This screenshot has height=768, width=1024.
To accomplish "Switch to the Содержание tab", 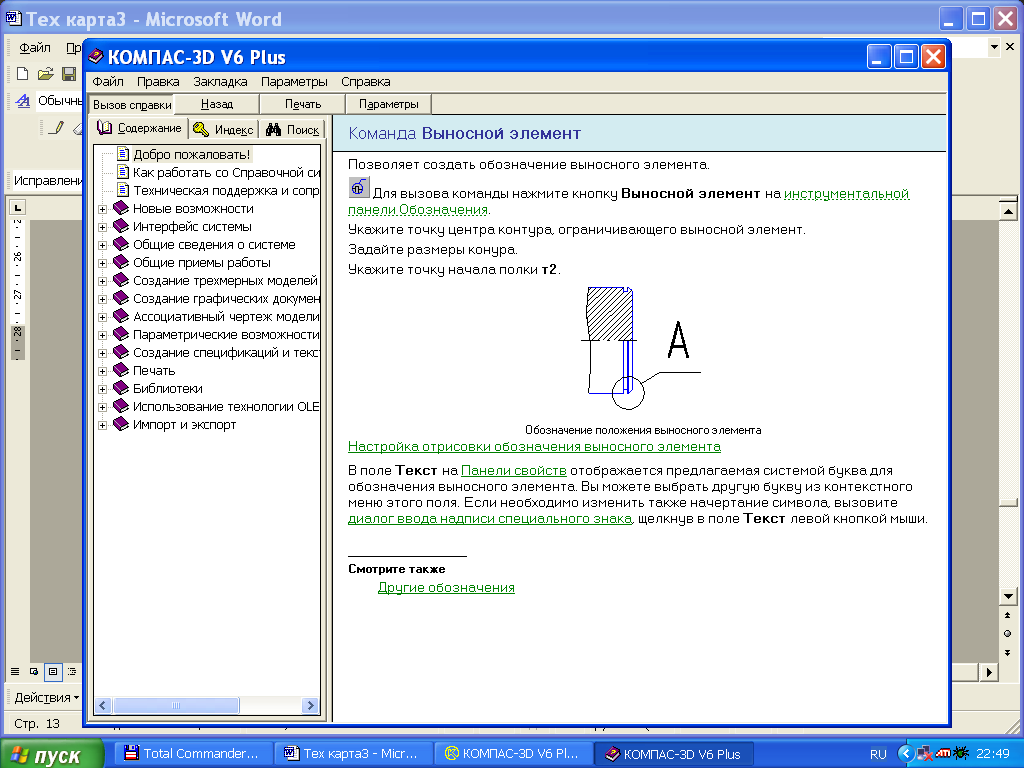I will pos(139,128).
